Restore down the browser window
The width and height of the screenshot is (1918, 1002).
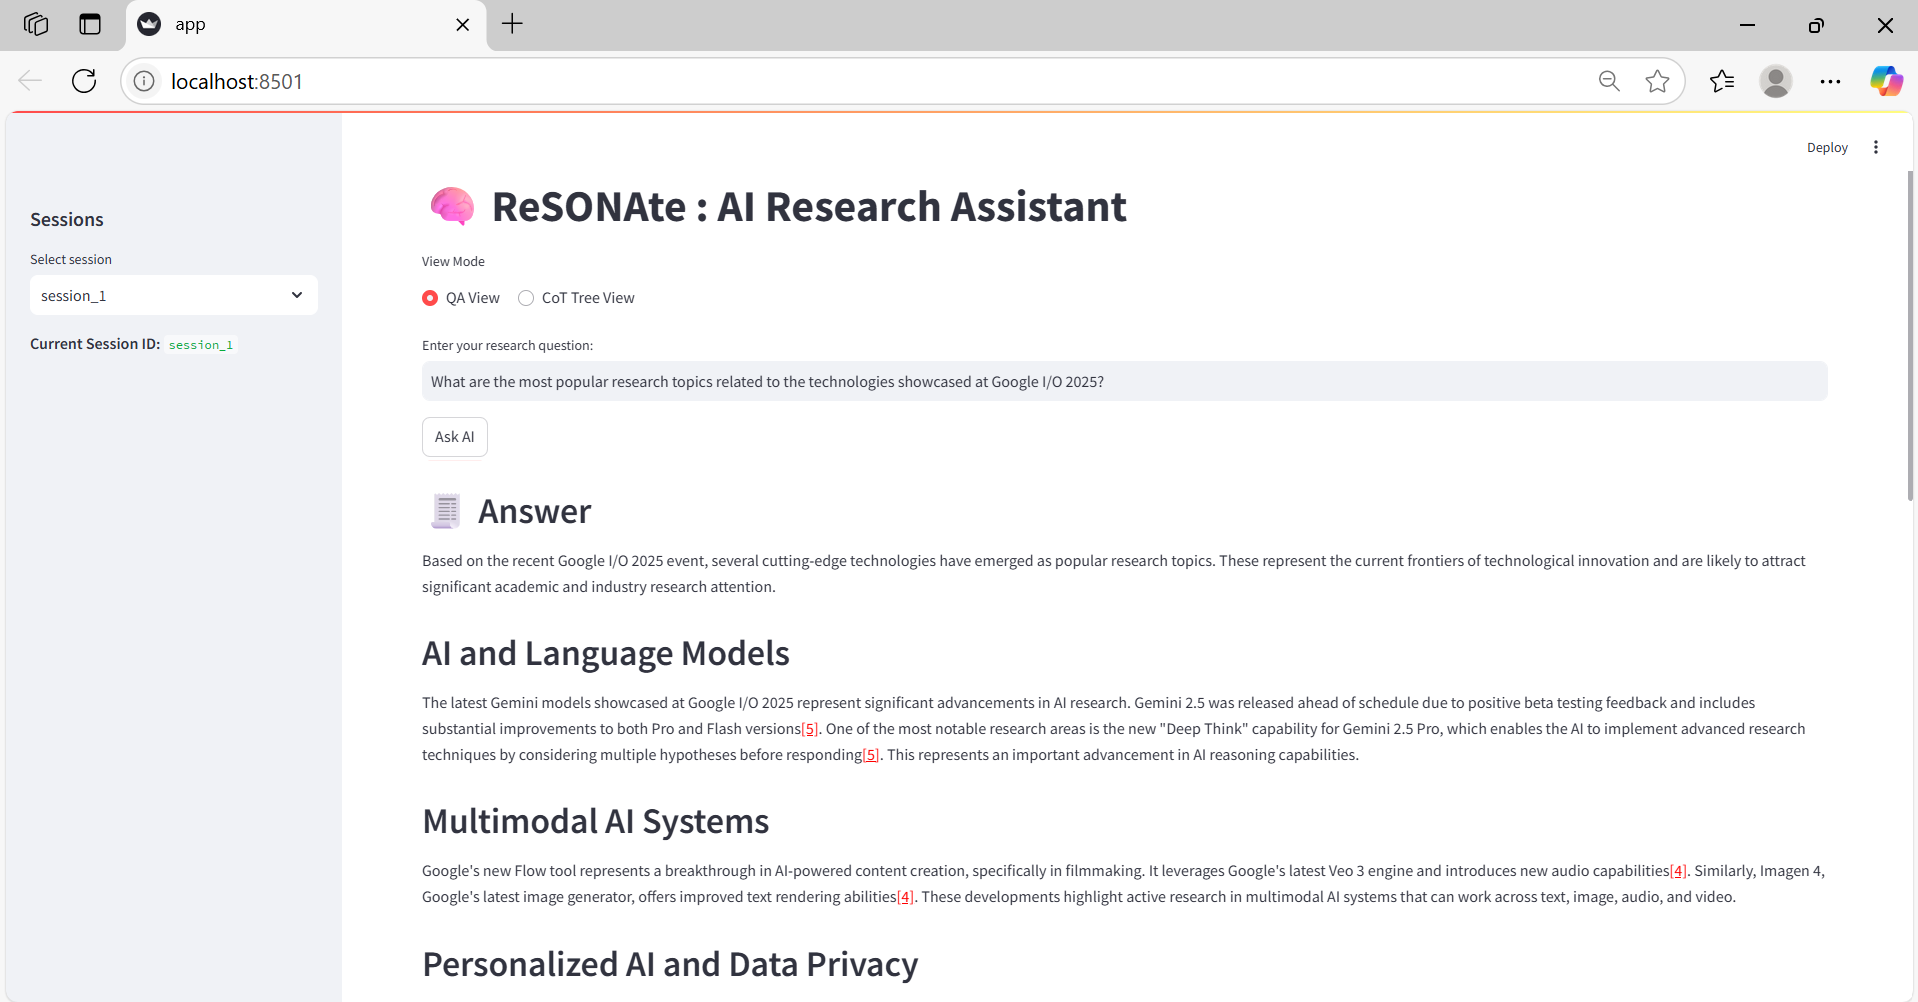click(1816, 25)
